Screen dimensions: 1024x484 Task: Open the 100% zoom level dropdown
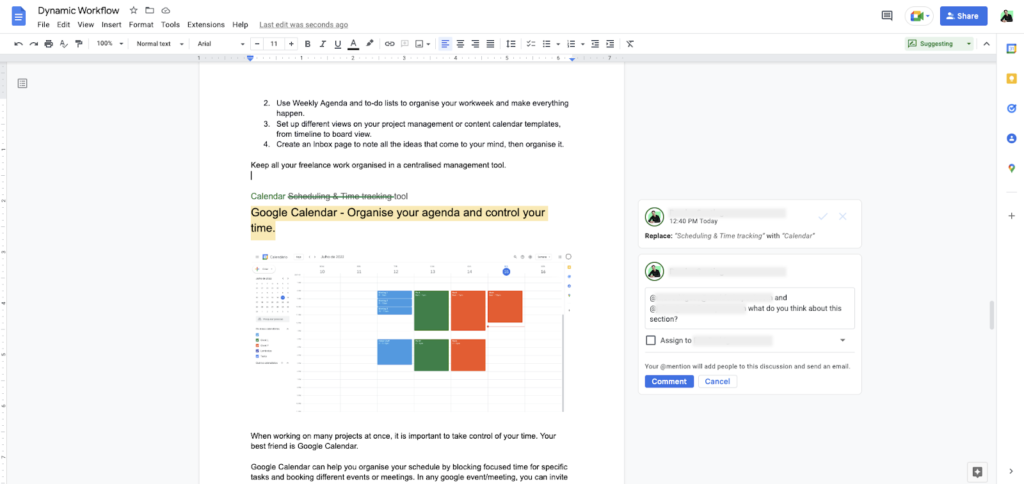110,44
